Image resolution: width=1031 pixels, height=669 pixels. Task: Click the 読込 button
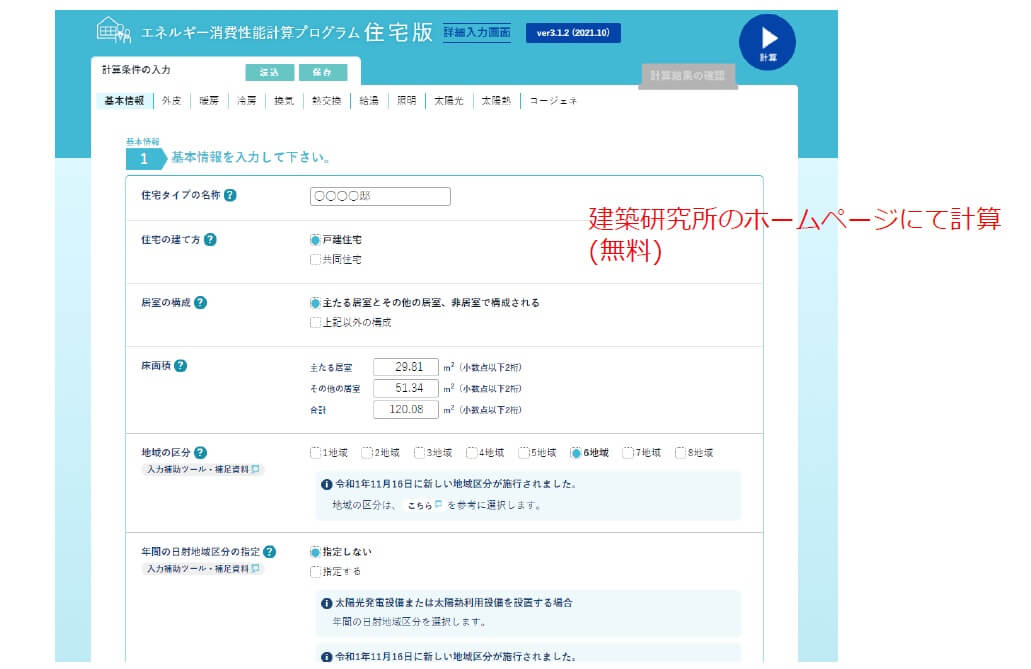point(269,72)
